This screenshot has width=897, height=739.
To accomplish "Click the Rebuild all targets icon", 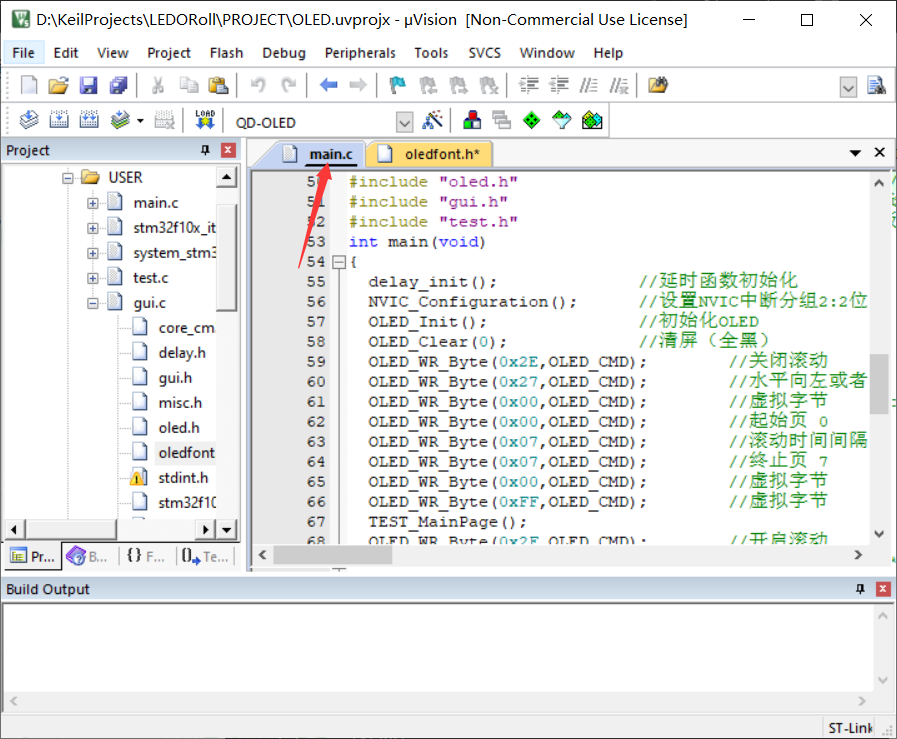I will tap(89, 120).
